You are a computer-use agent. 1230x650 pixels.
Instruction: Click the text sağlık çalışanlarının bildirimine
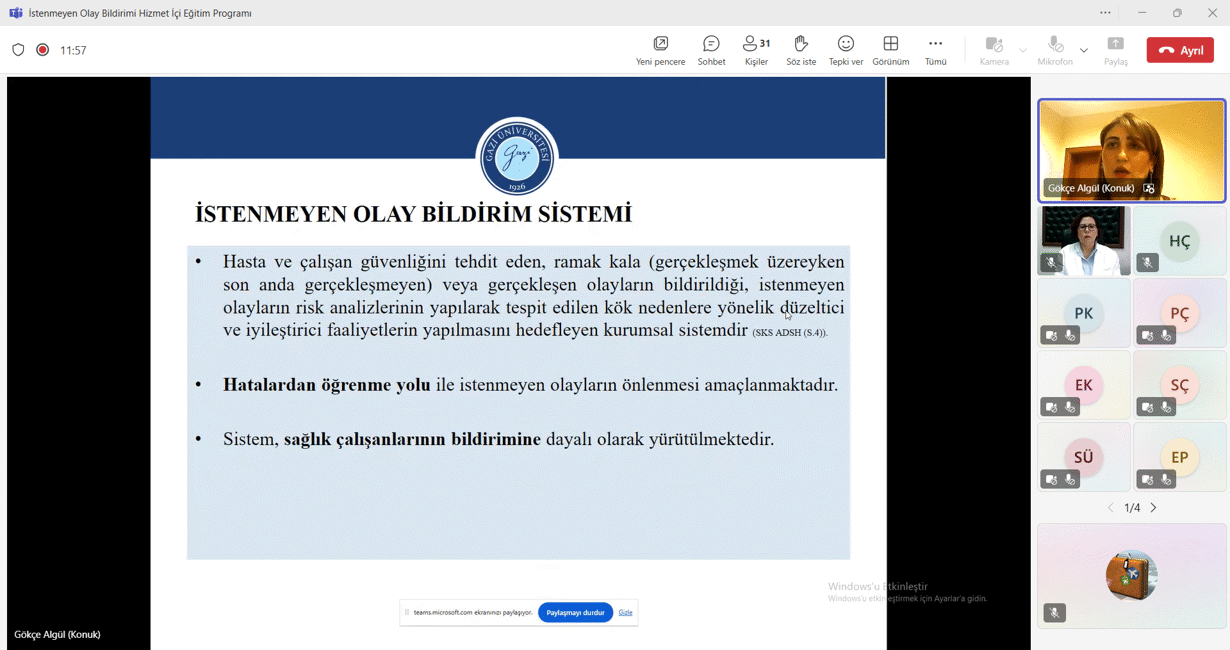click(412, 439)
